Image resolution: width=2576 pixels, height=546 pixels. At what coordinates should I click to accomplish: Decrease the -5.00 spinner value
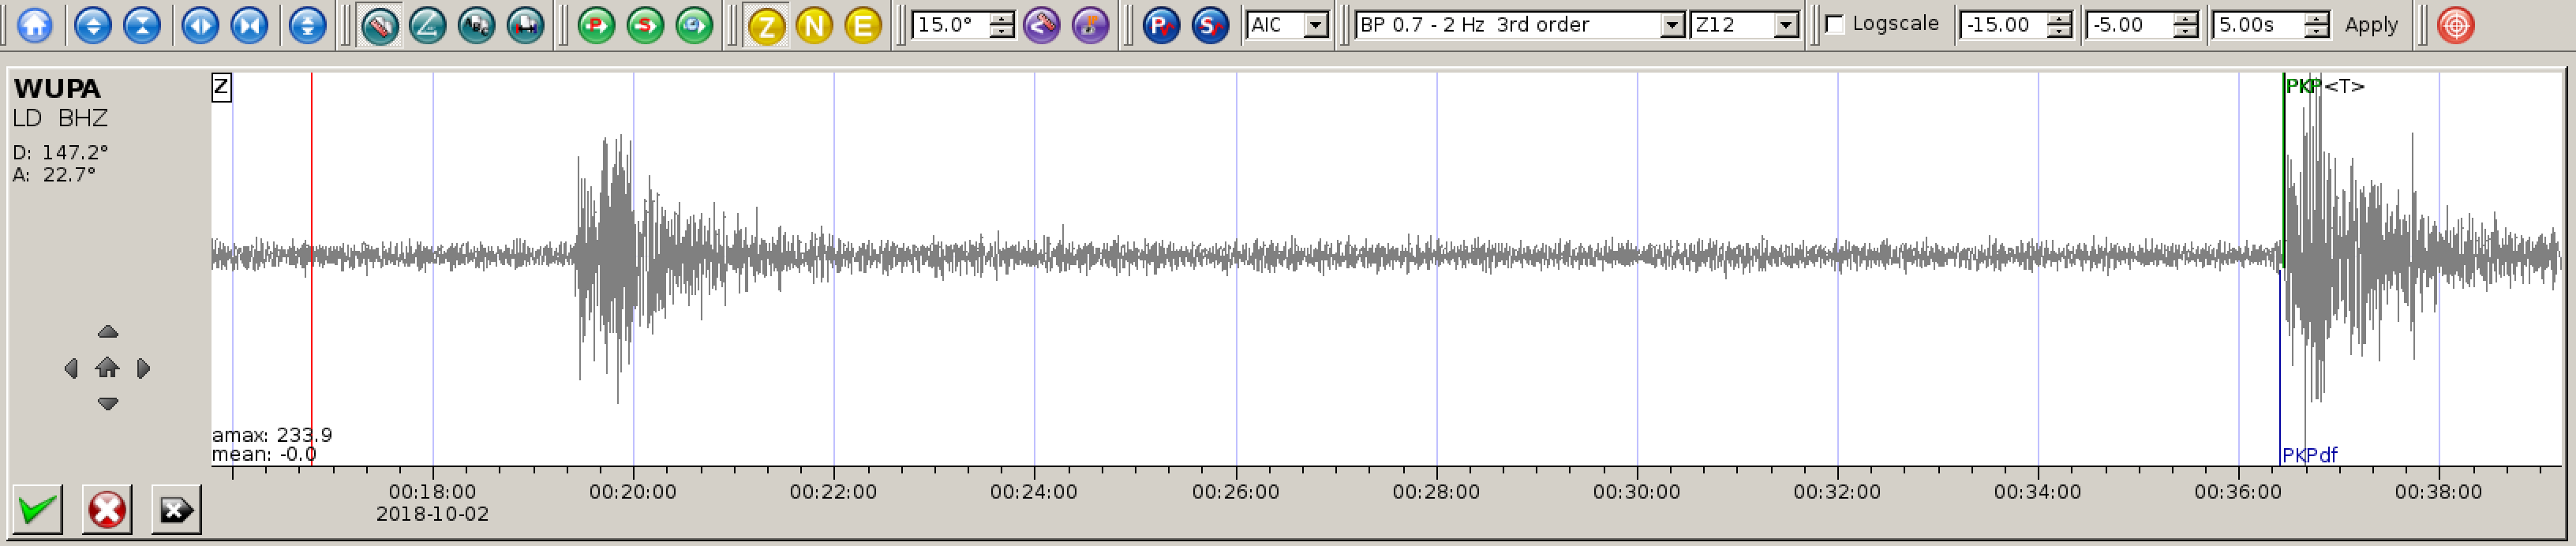click(2186, 32)
